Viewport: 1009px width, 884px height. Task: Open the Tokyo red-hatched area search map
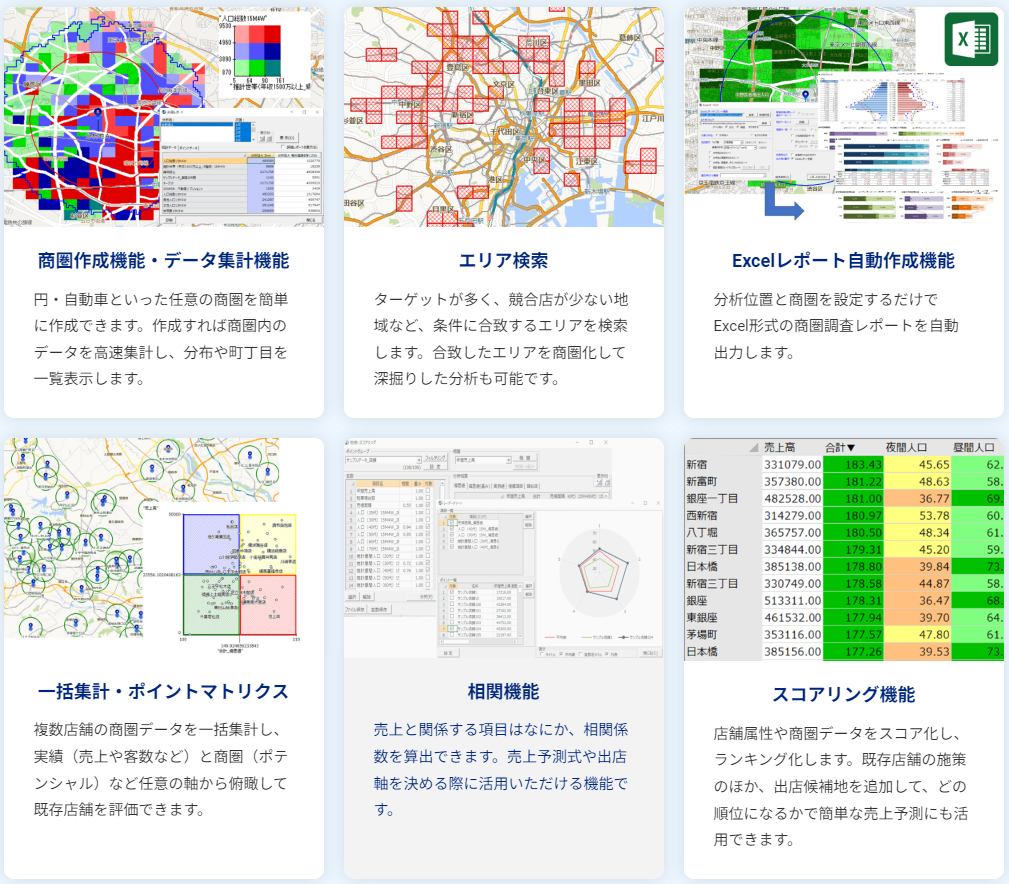[x=503, y=117]
